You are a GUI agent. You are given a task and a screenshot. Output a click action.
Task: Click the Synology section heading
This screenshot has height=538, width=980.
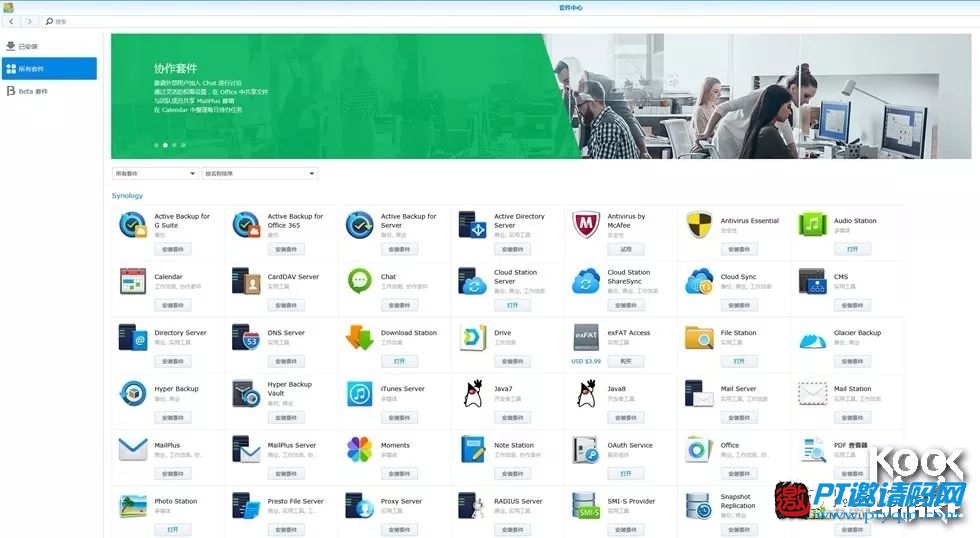point(128,196)
